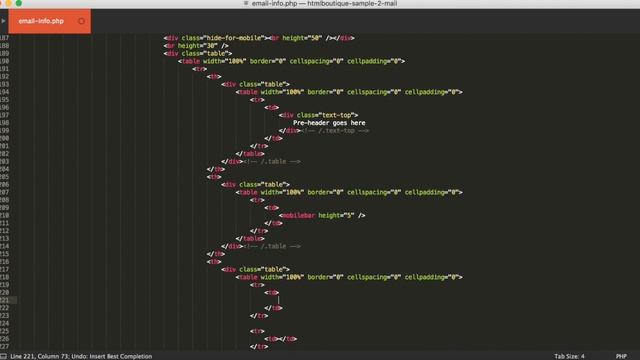Open the PHP syntax selector
The image size is (640, 360).
point(621,356)
